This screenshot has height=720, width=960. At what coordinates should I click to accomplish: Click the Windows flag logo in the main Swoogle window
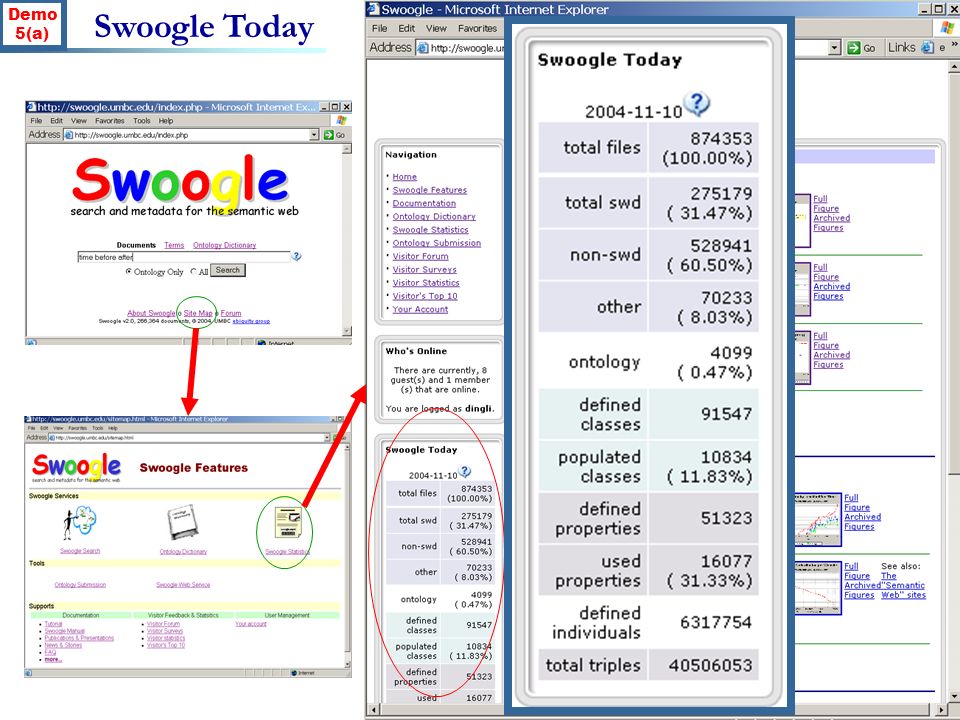[948, 28]
